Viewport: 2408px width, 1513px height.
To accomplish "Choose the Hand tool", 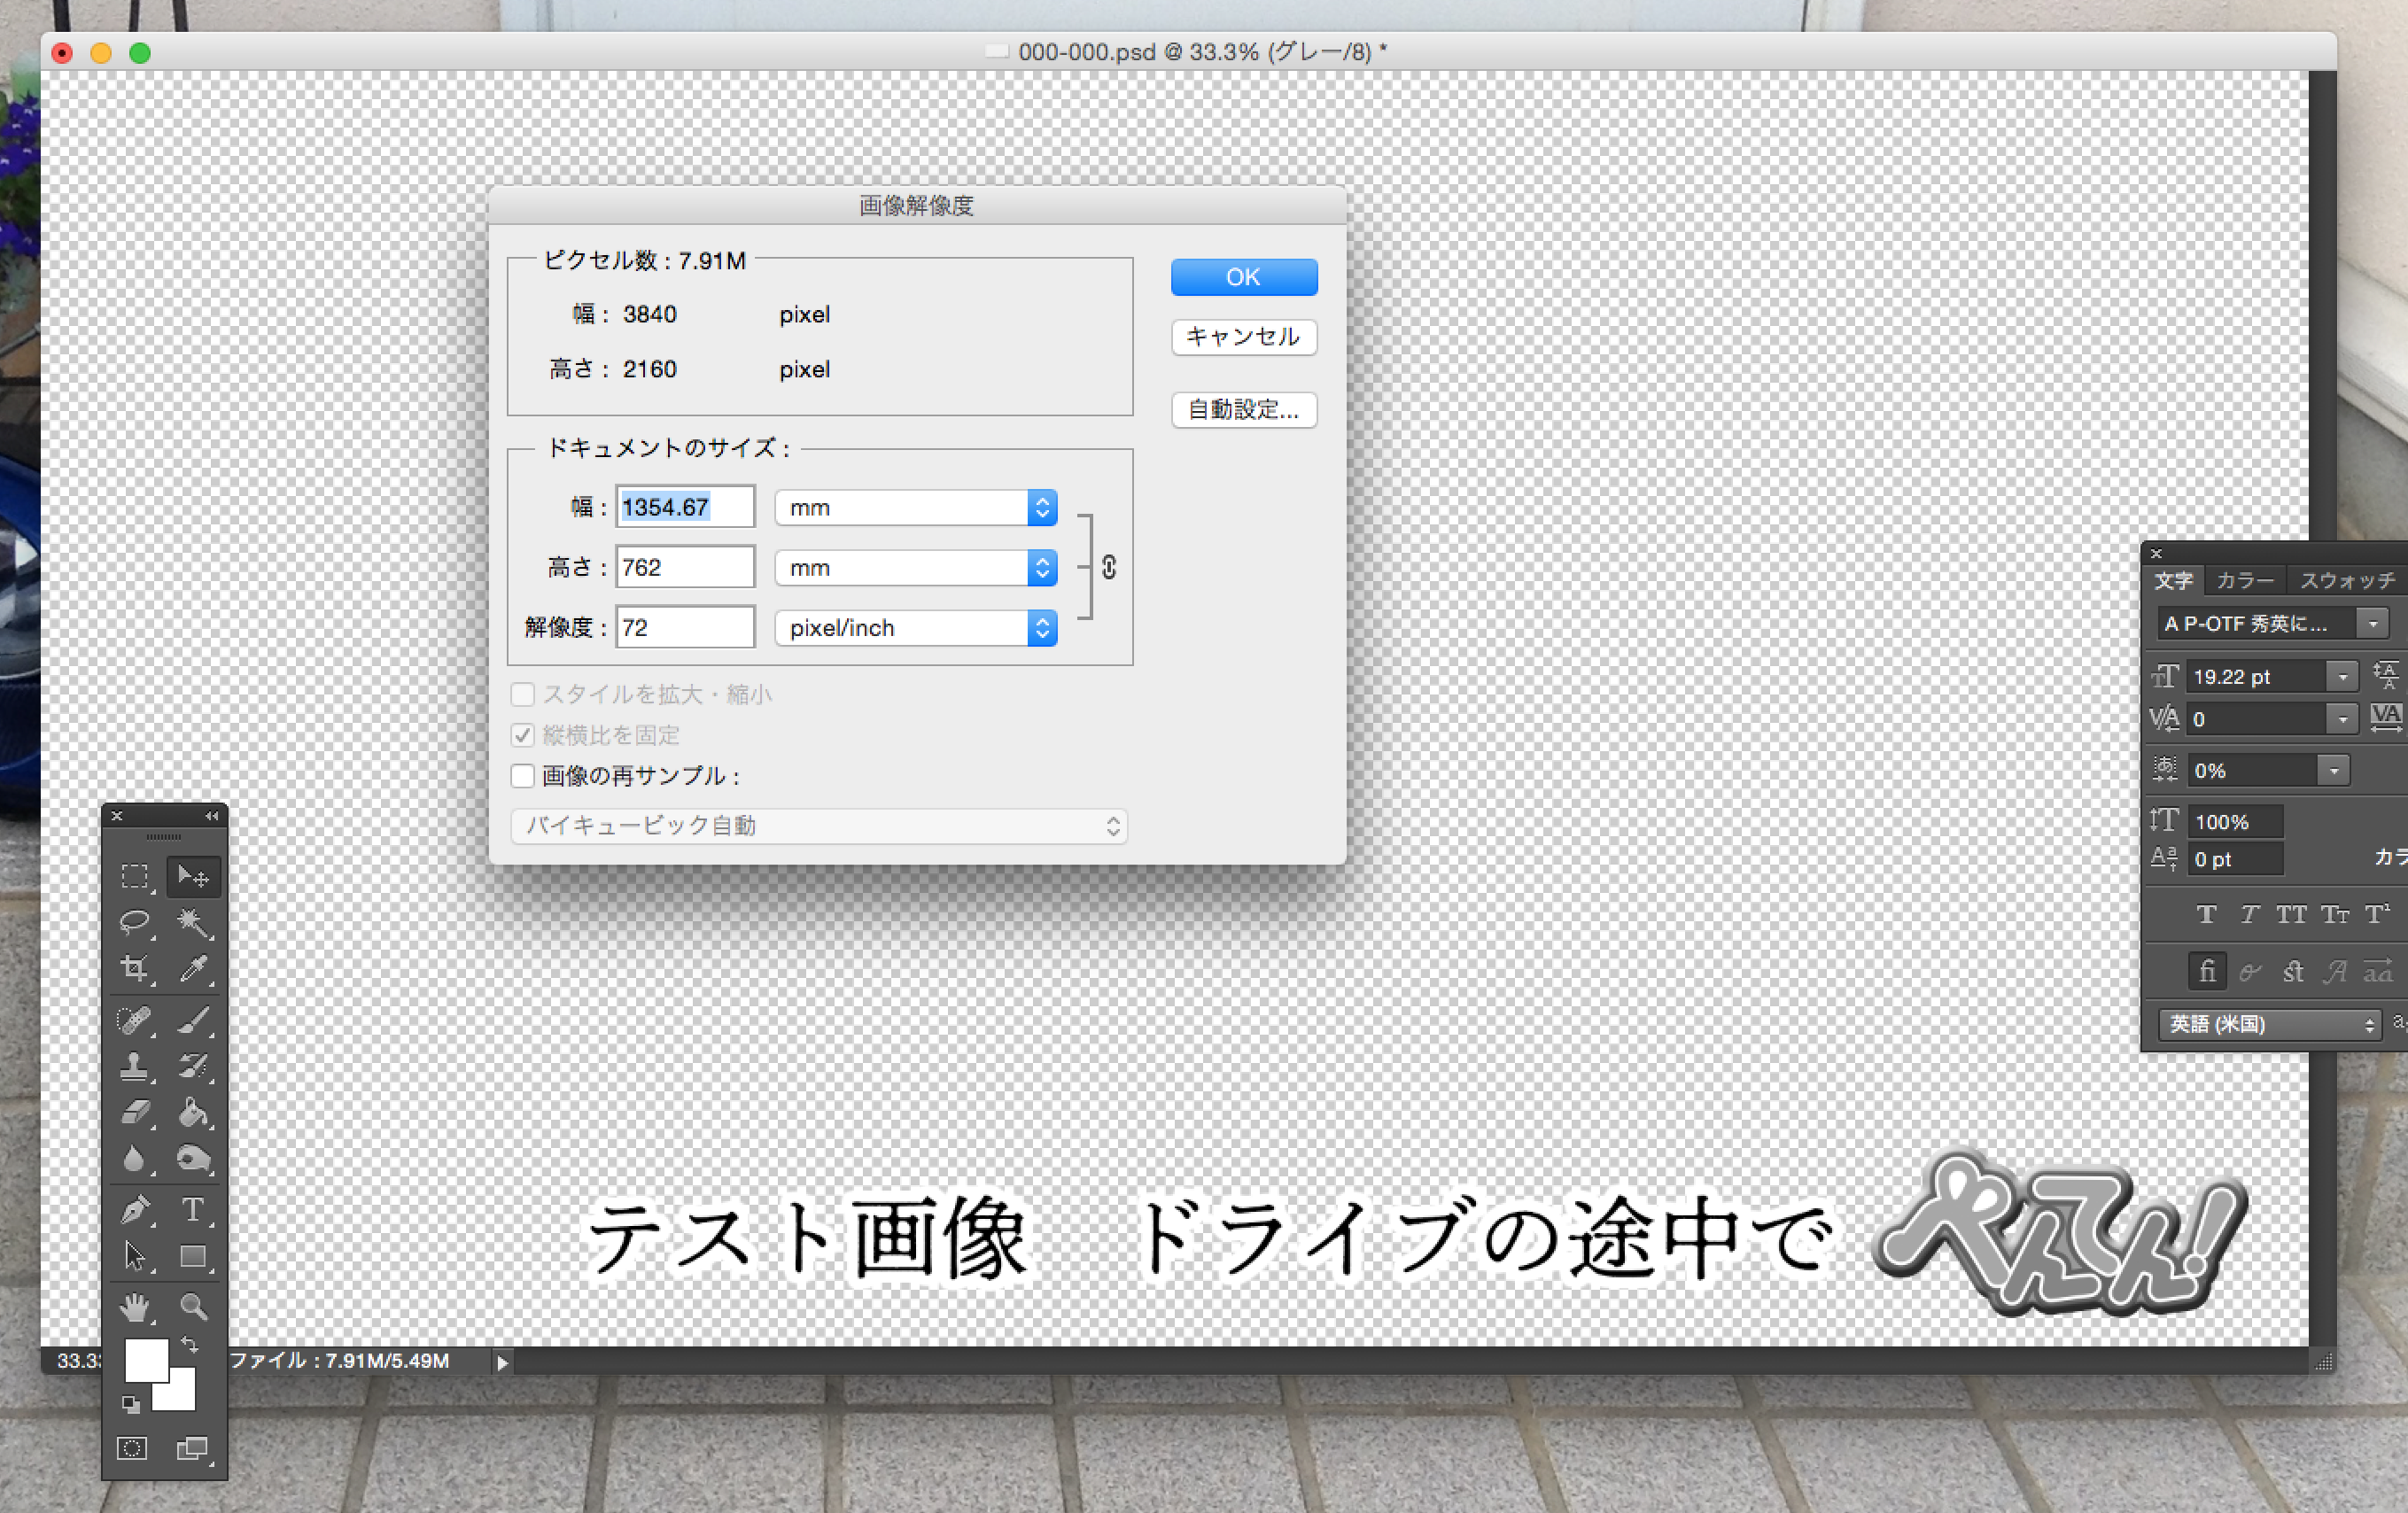I will click(134, 1306).
